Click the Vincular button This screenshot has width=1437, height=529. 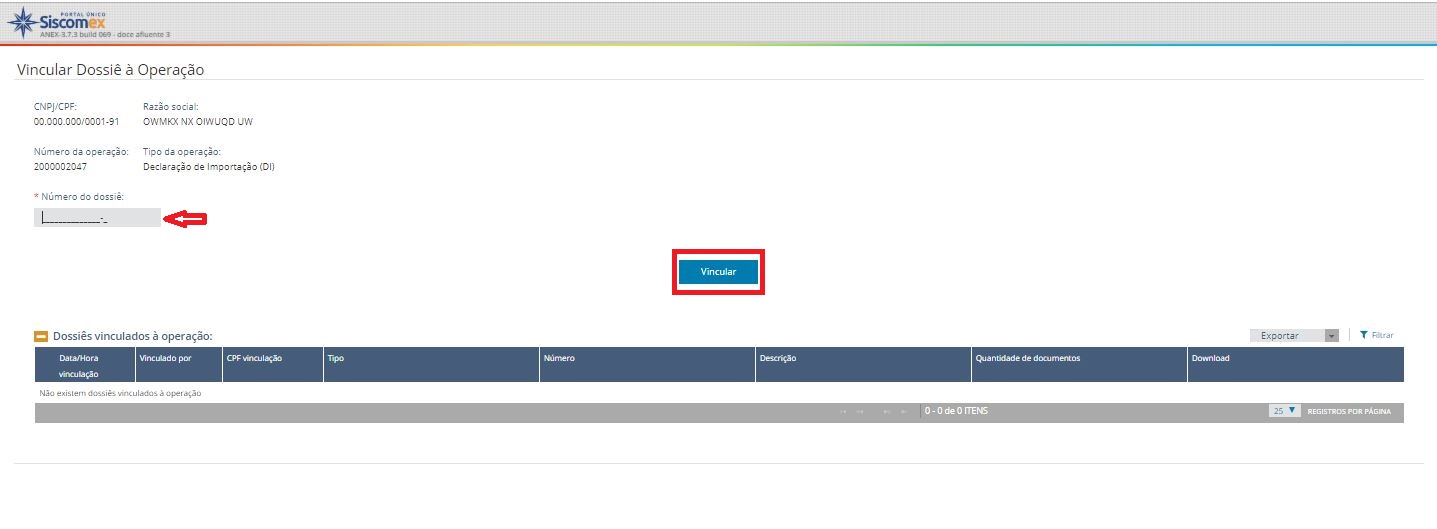718,272
